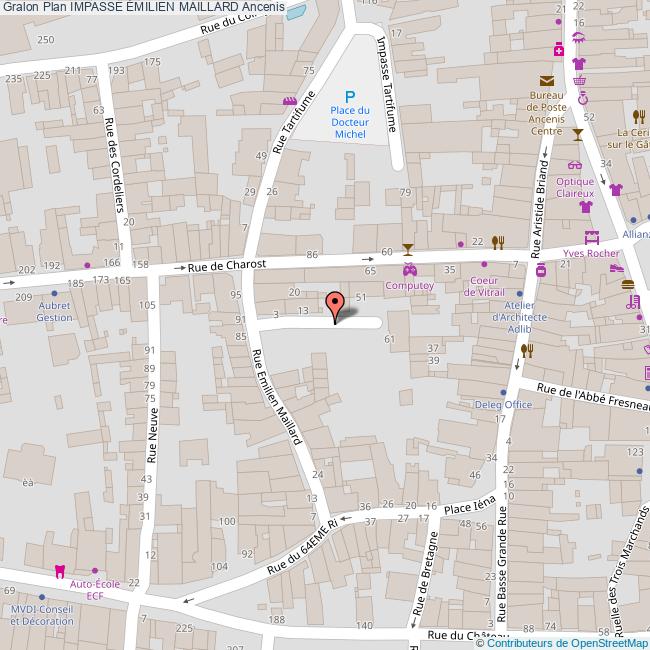Image resolution: width=650 pixels, height=650 pixels.
Task: Click the Computoy gamepad icon
Action: [409, 269]
